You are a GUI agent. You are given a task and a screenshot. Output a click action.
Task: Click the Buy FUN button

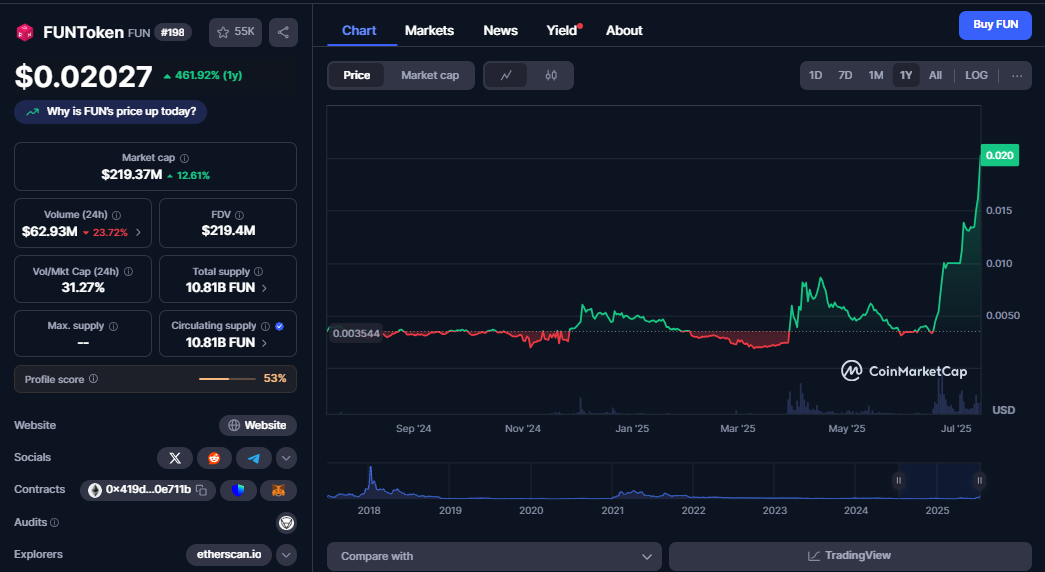coord(994,25)
